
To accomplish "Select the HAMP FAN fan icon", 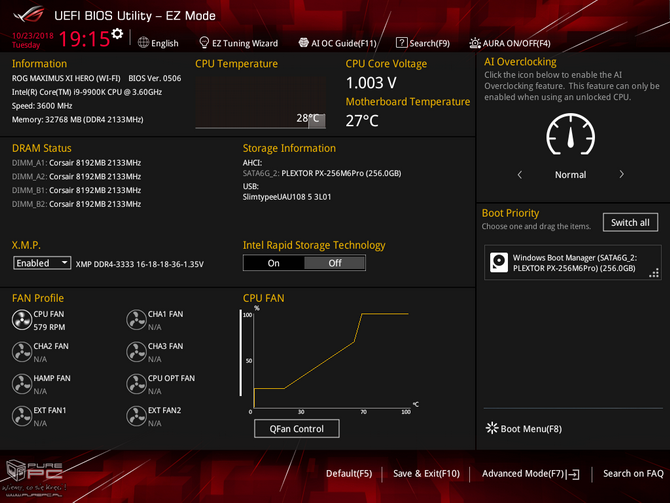I will click(22, 384).
